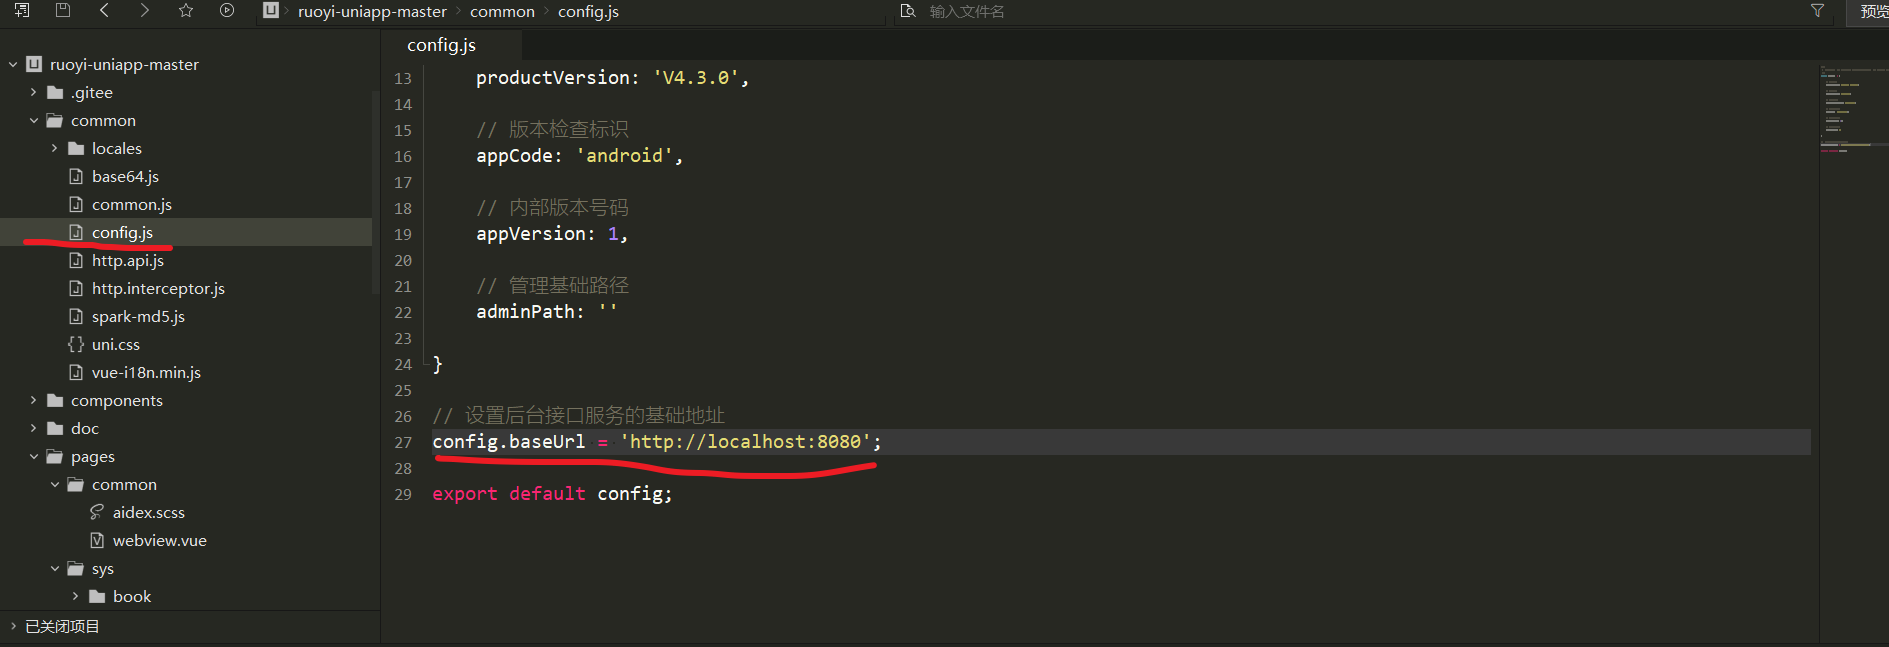Expand the .gitee folder

click(33, 92)
